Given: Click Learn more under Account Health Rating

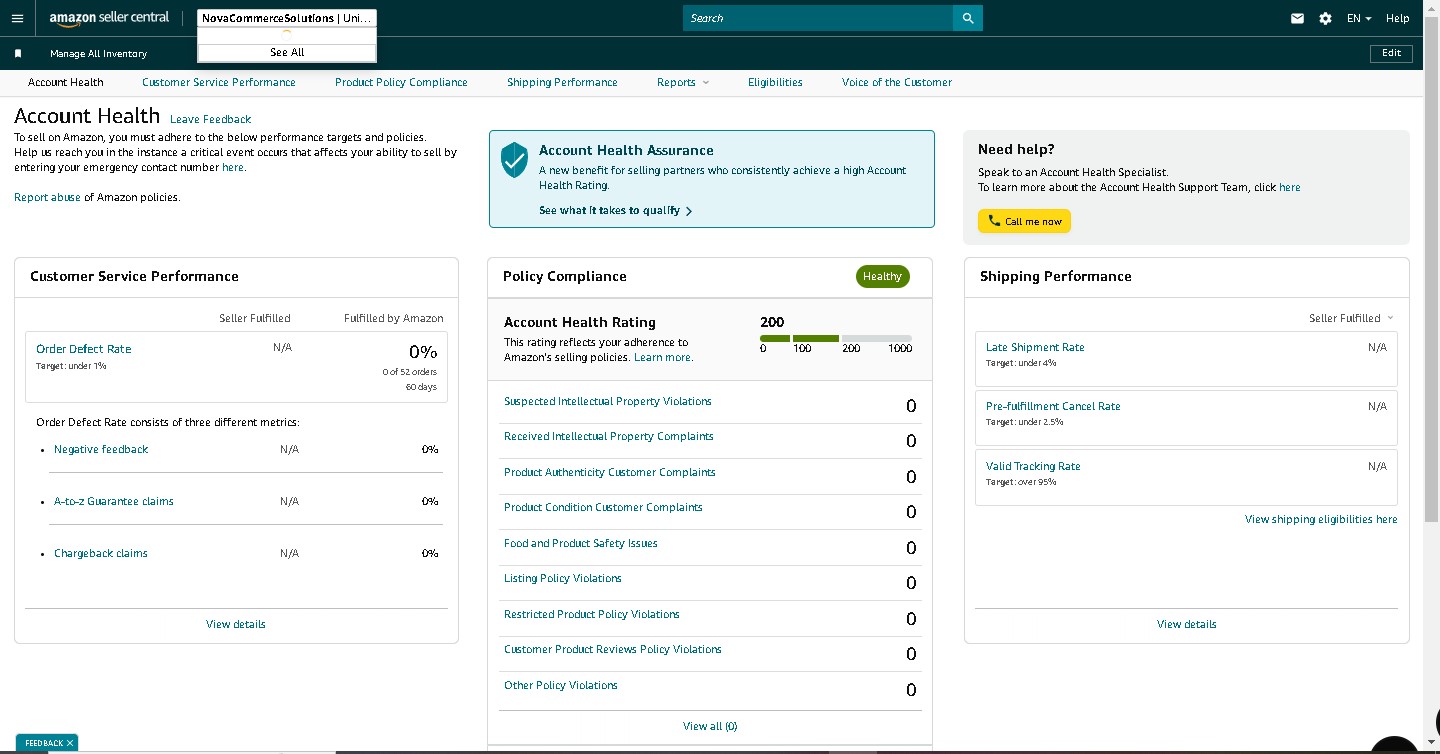Looking at the screenshot, I should tap(663, 357).
